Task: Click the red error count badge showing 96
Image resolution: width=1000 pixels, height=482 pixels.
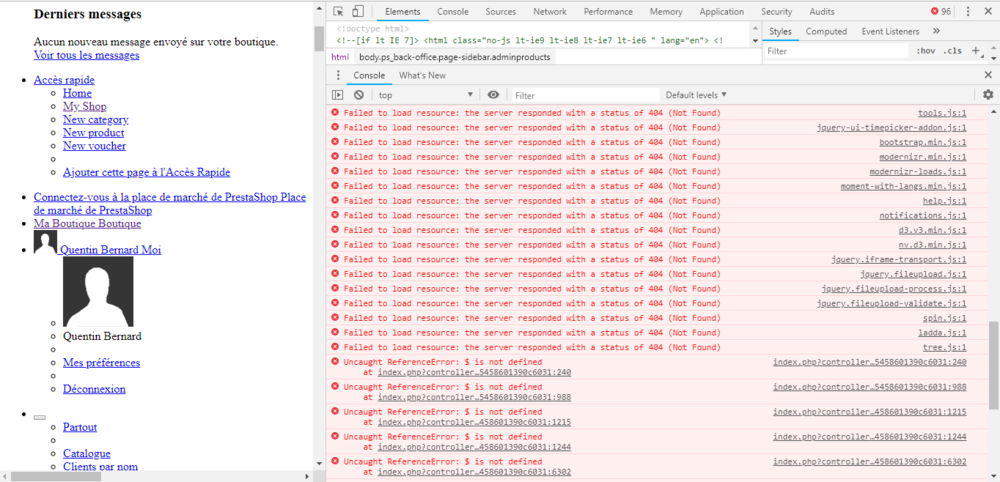Action: tap(940, 11)
